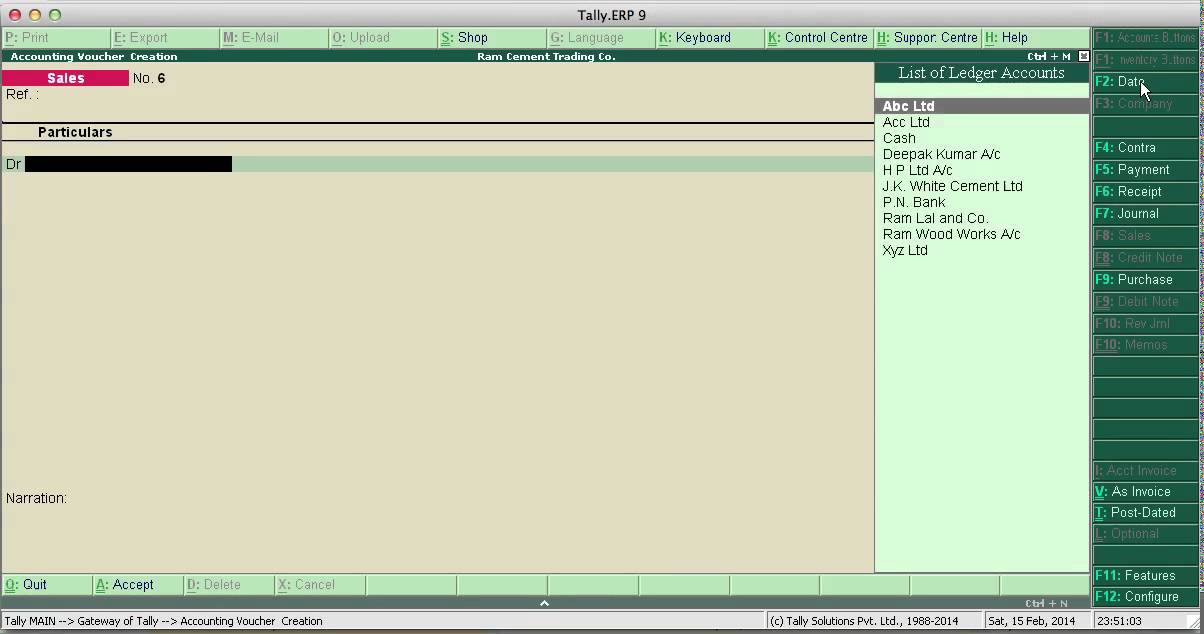The image size is (1204, 634).
Task: Open the Language menu button
Action: pyautogui.click(x=601, y=38)
